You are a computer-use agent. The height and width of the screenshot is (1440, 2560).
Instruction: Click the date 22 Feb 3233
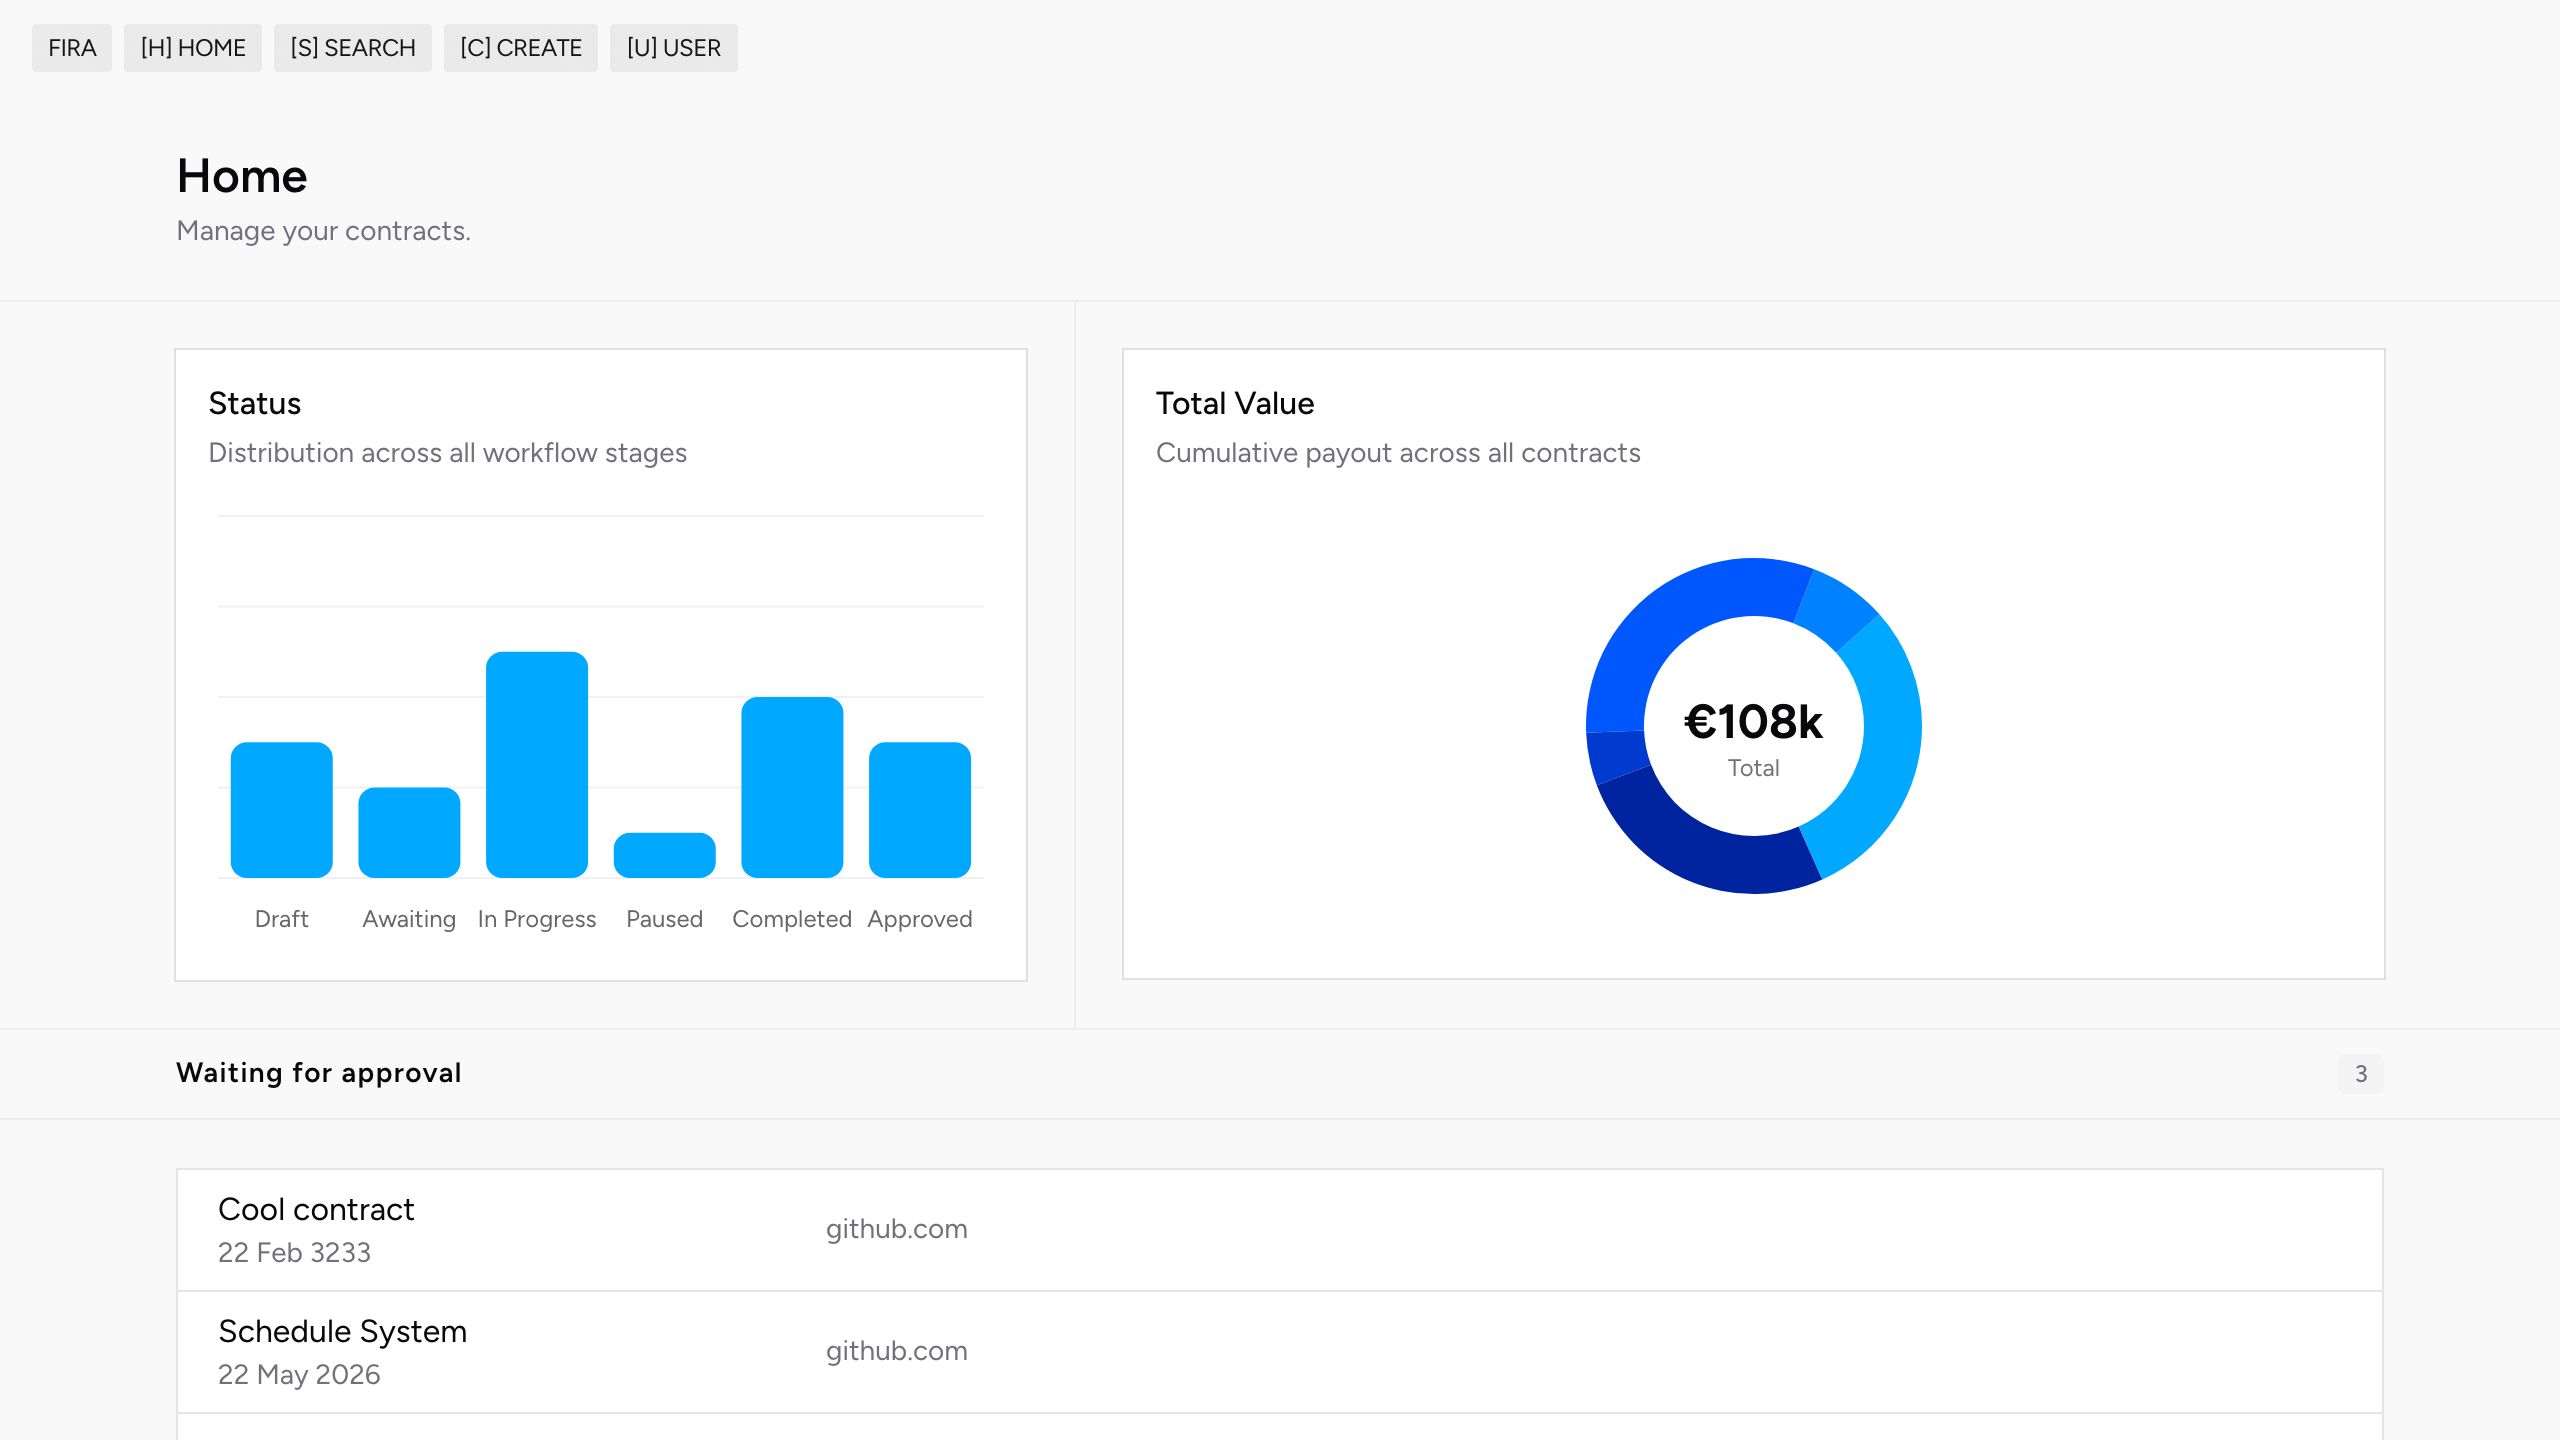pos(295,1253)
